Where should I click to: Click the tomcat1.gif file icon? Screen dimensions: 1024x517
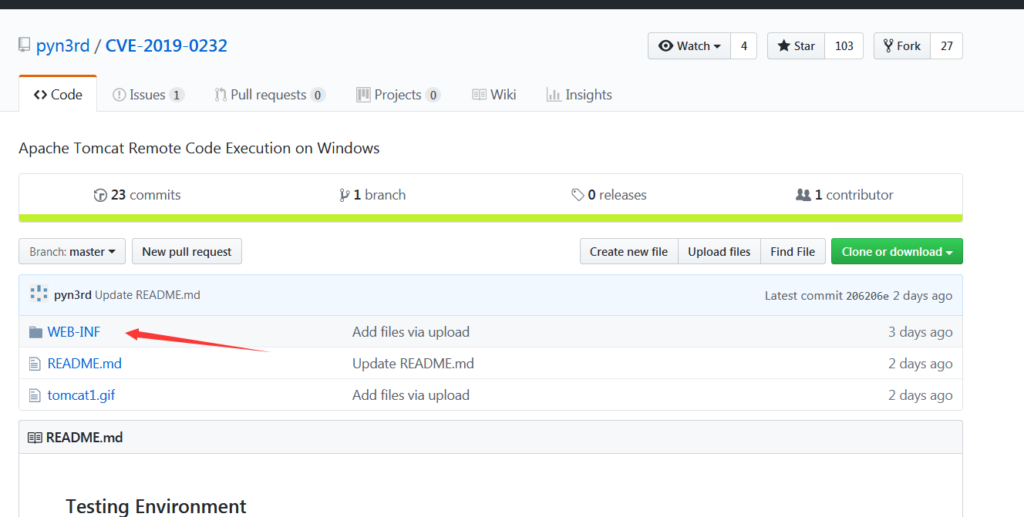pos(35,396)
